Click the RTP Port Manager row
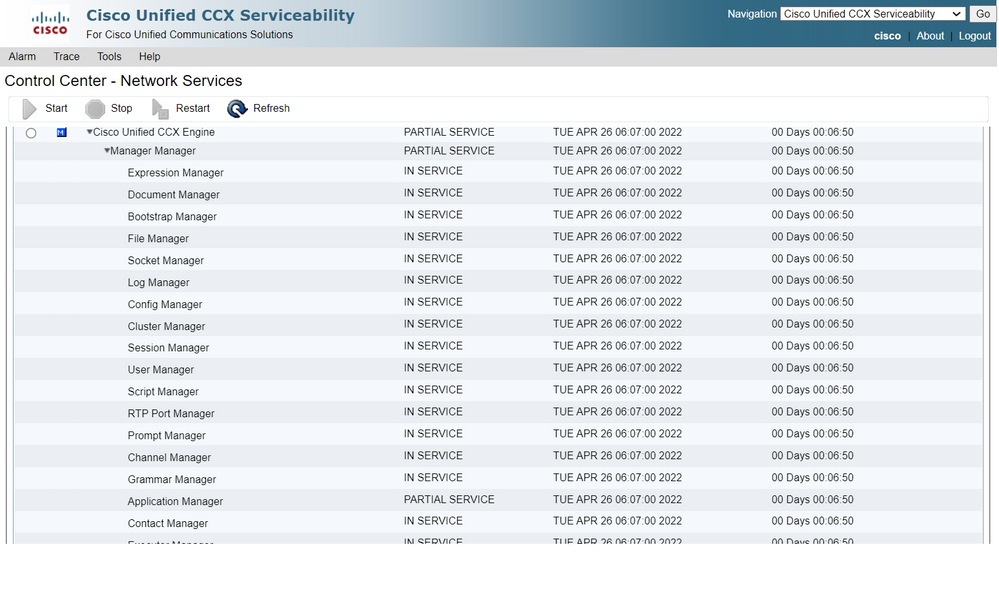 point(498,413)
